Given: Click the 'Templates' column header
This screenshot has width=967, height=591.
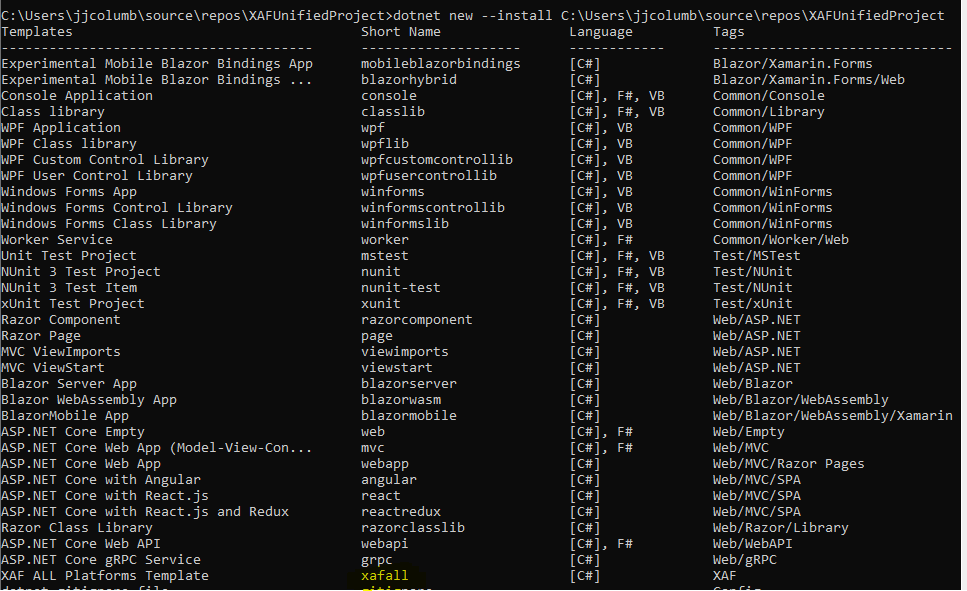Looking at the screenshot, I should point(37,31).
